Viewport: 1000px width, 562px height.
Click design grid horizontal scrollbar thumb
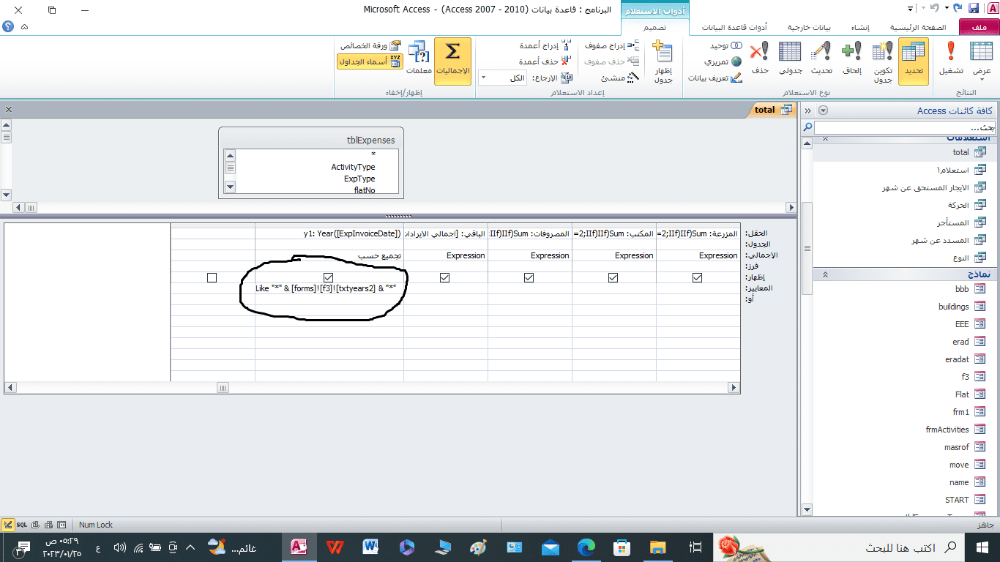[223, 387]
